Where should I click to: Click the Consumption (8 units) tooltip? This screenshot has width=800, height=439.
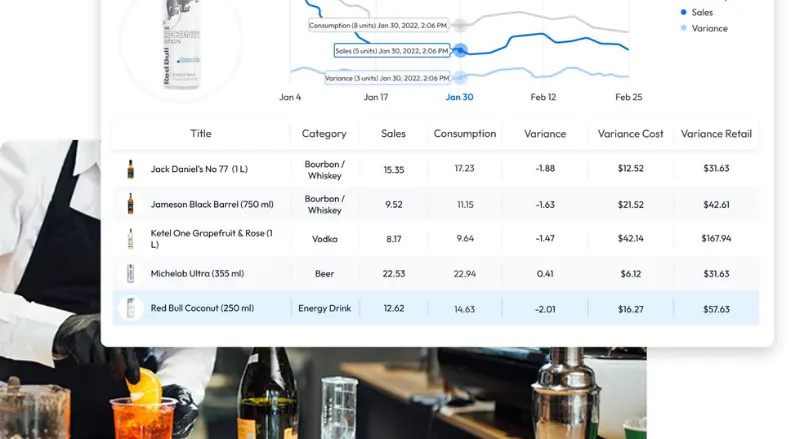378,25
